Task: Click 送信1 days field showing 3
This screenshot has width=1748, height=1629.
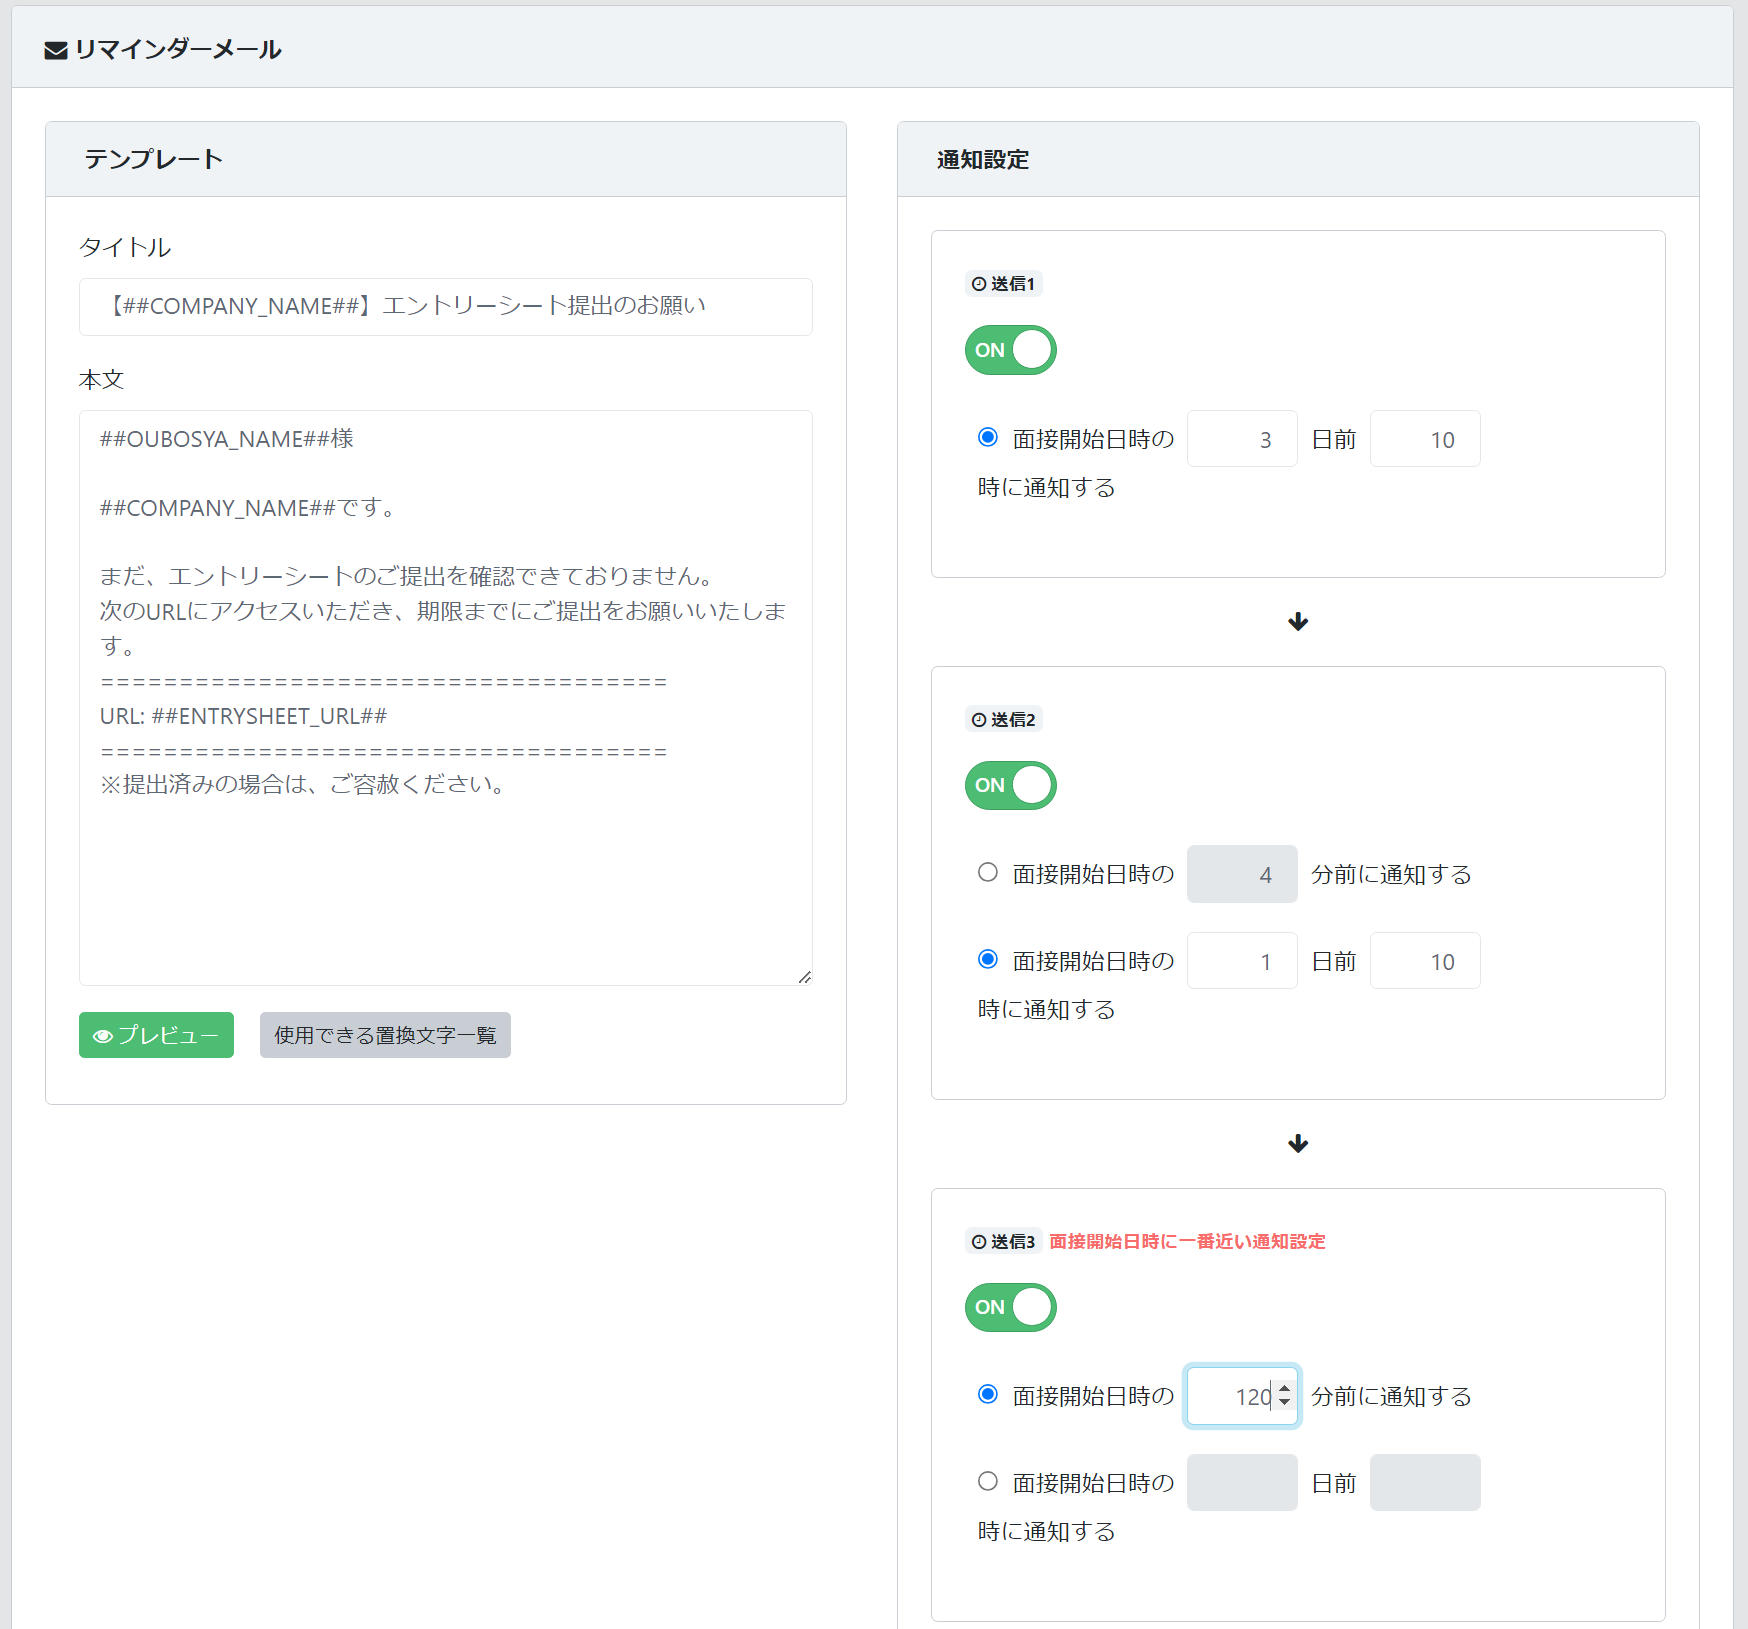Action: [x=1242, y=439]
